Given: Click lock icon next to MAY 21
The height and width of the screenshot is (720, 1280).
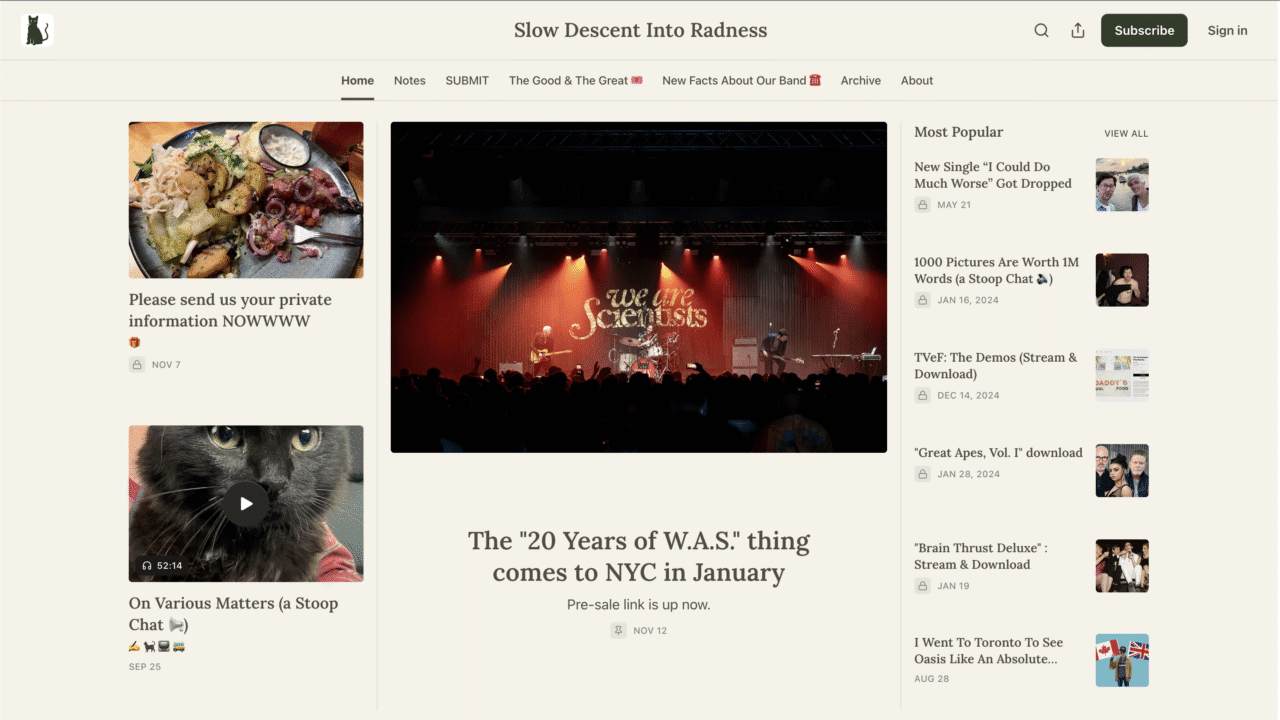Looking at the screenshot, I should (923, 205).
